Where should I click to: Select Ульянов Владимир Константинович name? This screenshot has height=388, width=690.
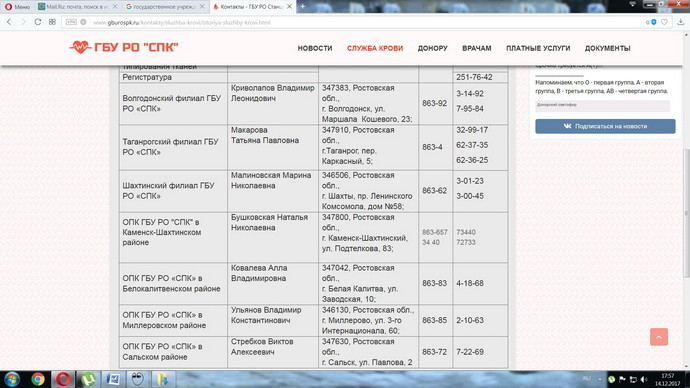tap(266, 315)
